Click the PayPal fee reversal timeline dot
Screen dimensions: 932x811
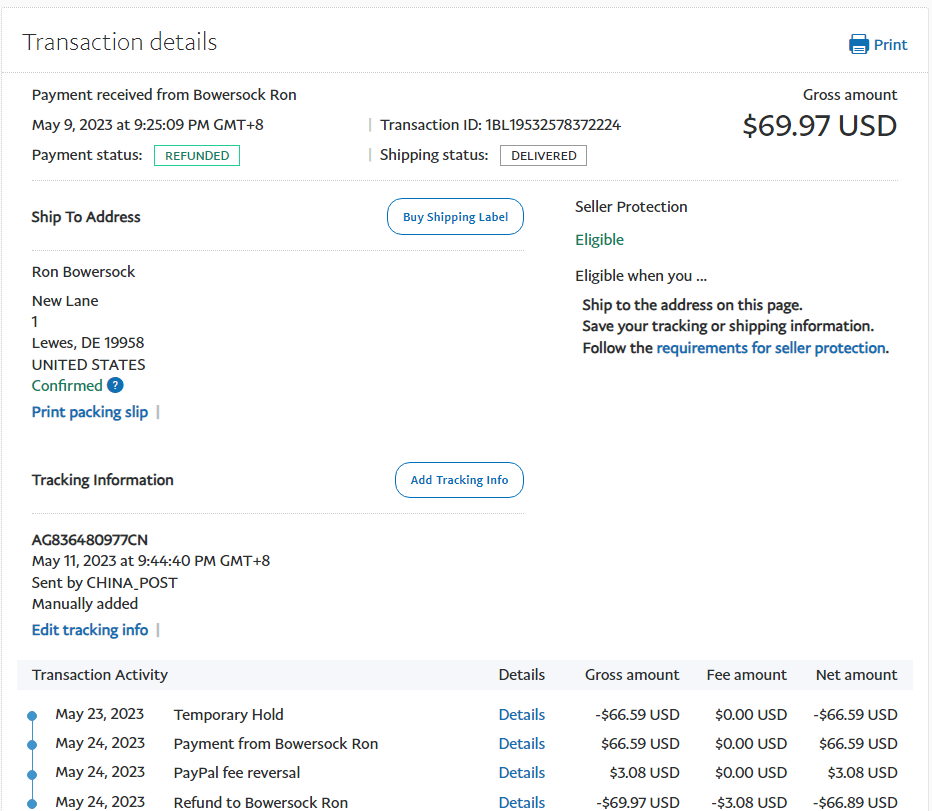(x=32, y=774)
